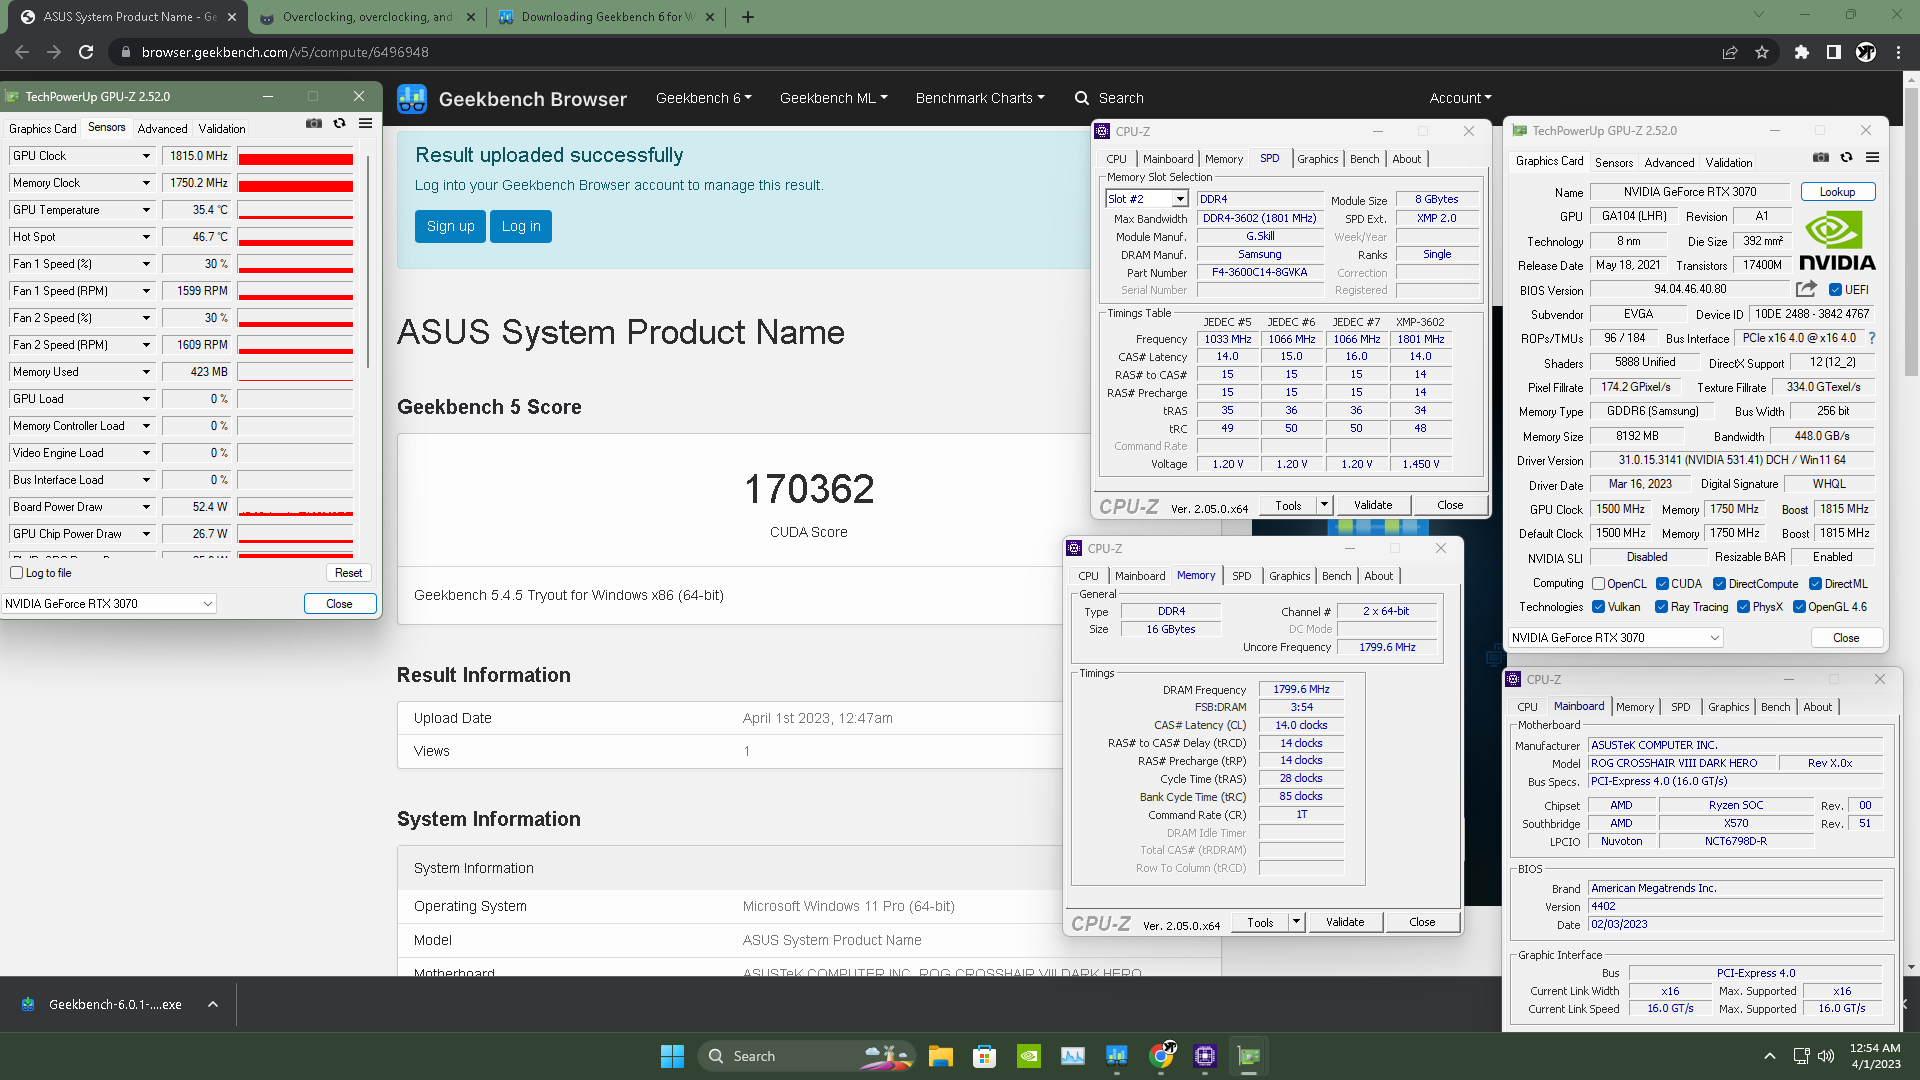Toggle Ray Tracing checkbox
1920x1080 pixels.
point(1662,607)
